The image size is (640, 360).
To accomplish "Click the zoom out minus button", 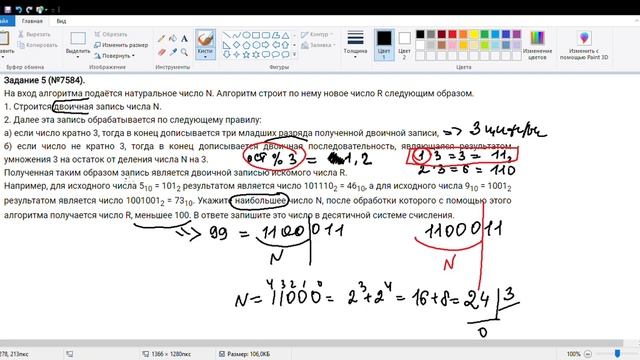I will click(588, 354).
